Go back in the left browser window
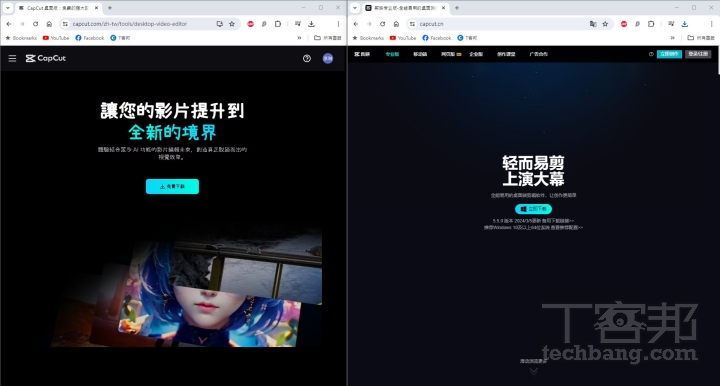This screenshot has height=386, width=720. point(9,24)
